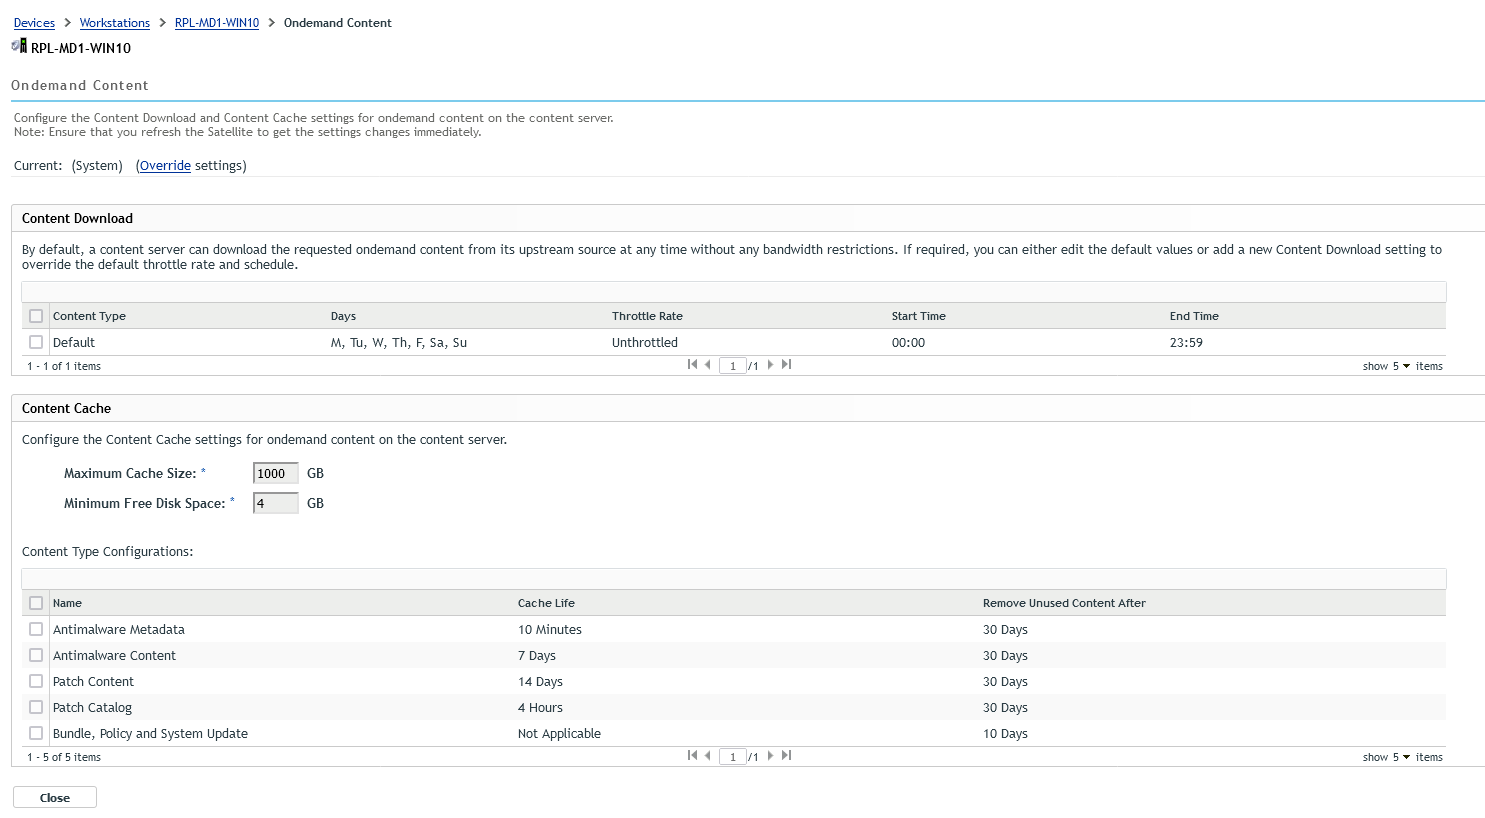This screenshot has width=1485, height=818.
Task: Go to next page of Content Cache table
Action: click(770, 756)
